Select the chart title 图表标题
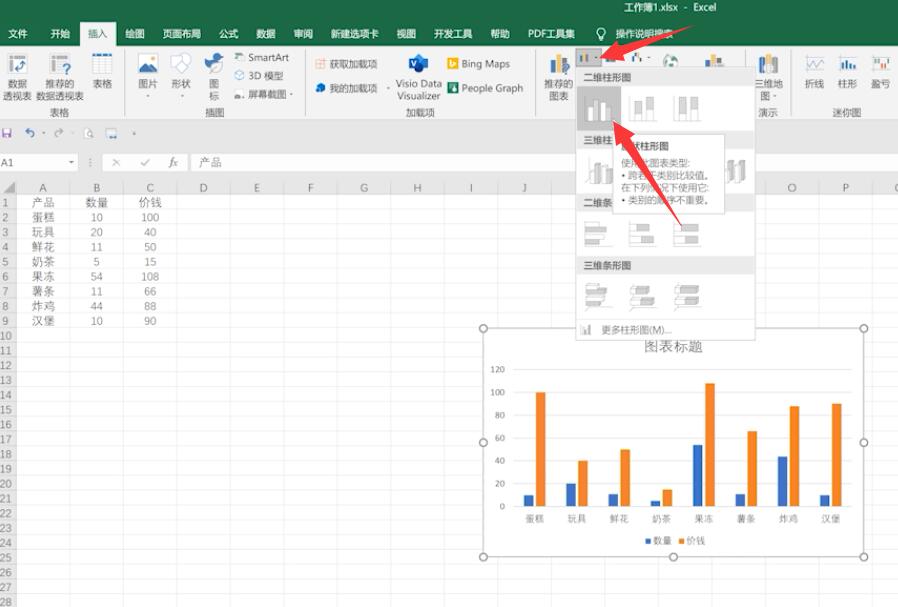 (673, 346)
